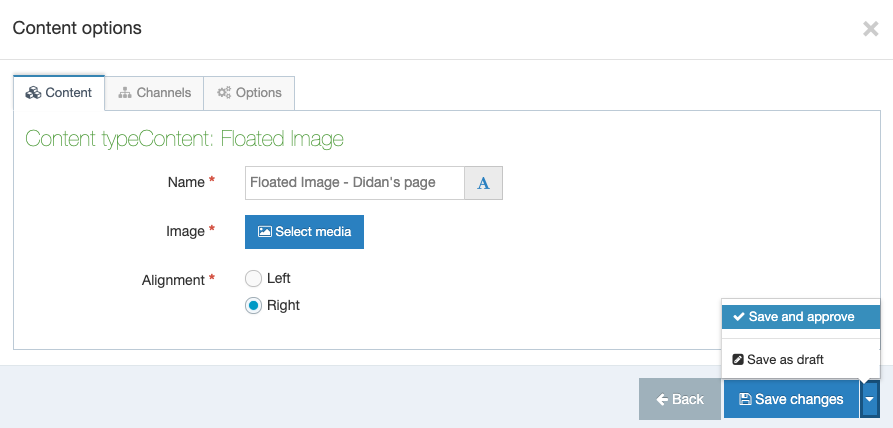Click the picture icon on Select media
The height and width of the screenshot is (428, 893).
(x=264, y=232)
